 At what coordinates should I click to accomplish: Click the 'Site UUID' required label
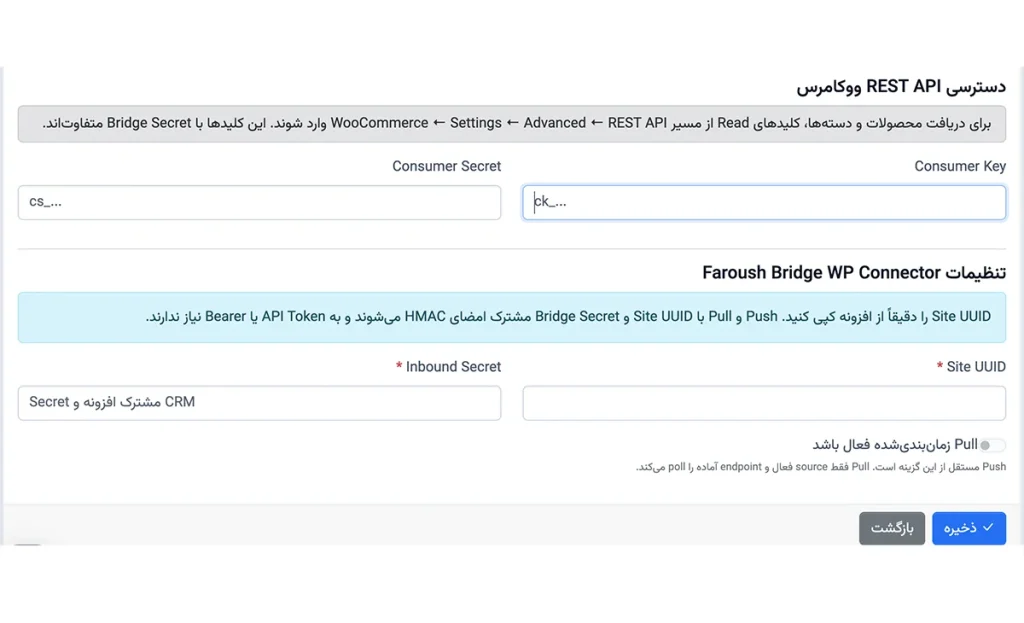(971, 367)
